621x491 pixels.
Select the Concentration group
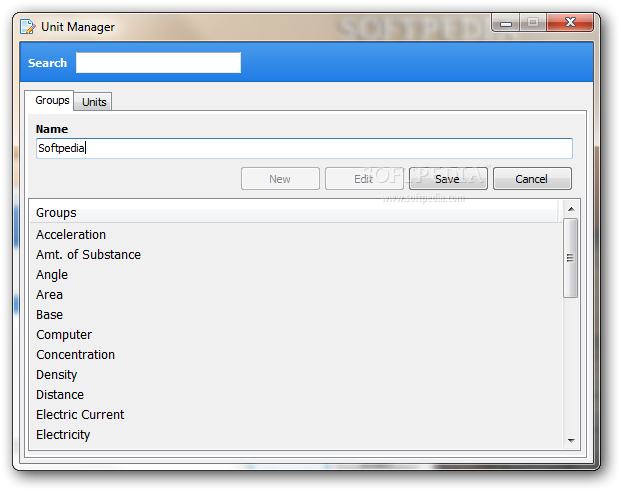[x=295, y=354]
